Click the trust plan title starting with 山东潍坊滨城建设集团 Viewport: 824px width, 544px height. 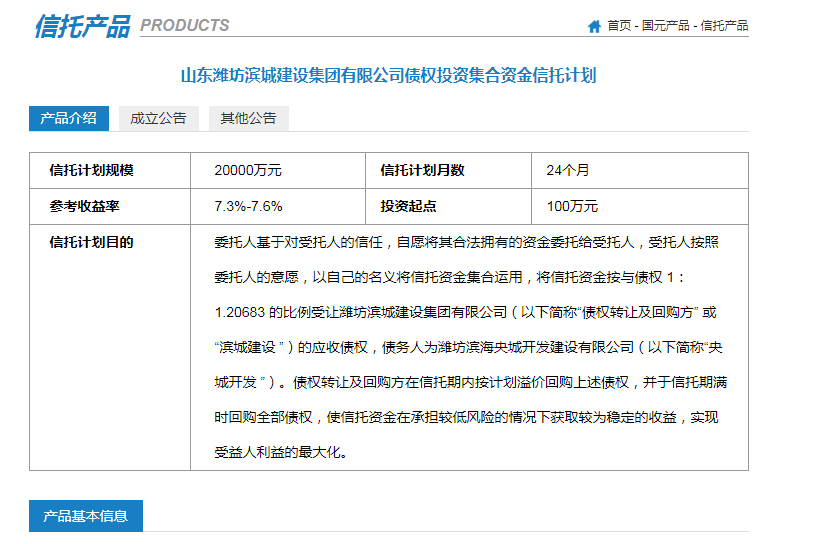click(388, 75)
